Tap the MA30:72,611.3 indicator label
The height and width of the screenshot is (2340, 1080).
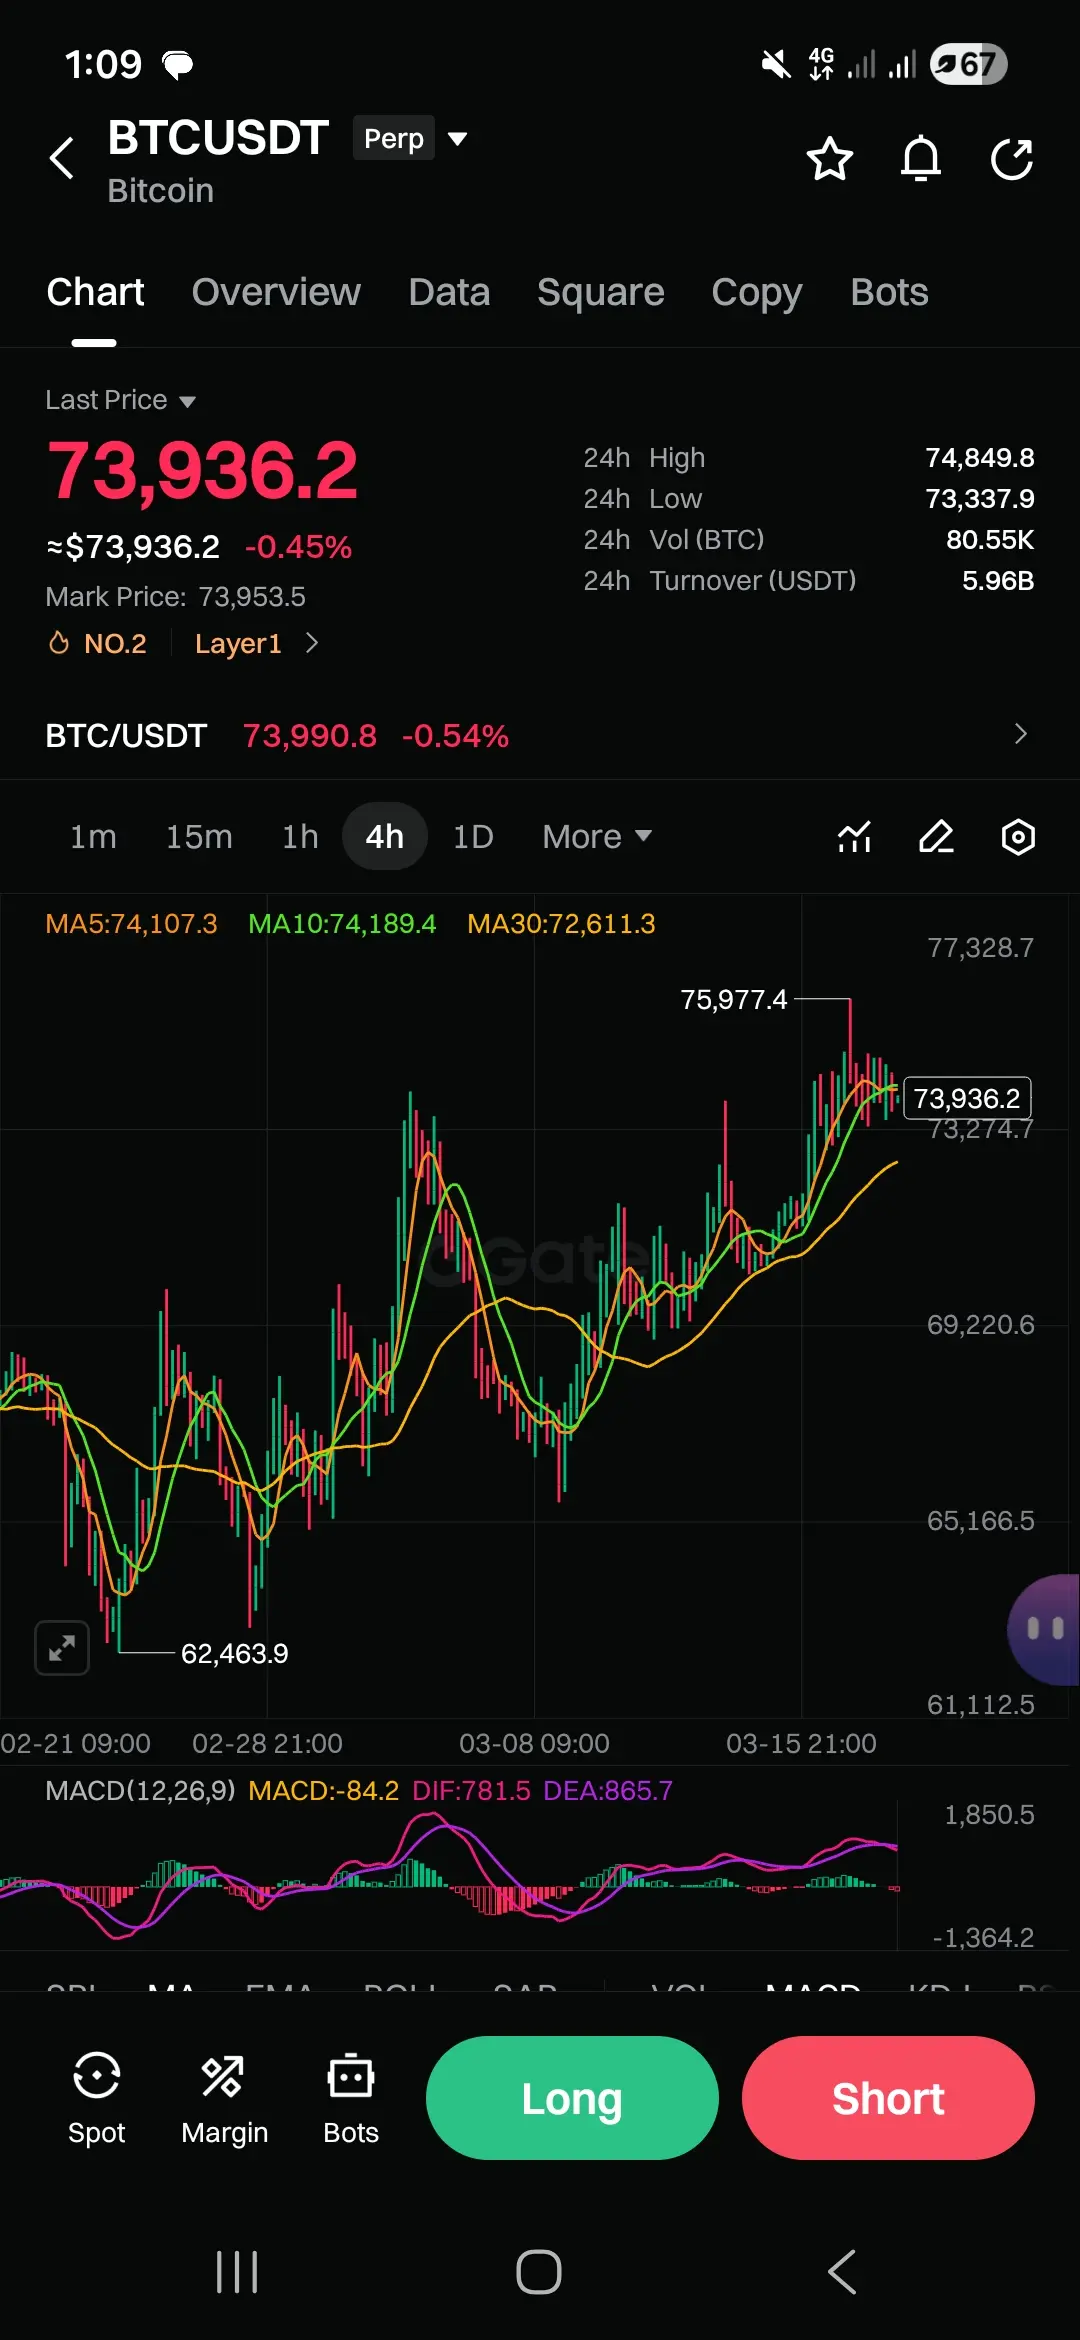(561, 924)
